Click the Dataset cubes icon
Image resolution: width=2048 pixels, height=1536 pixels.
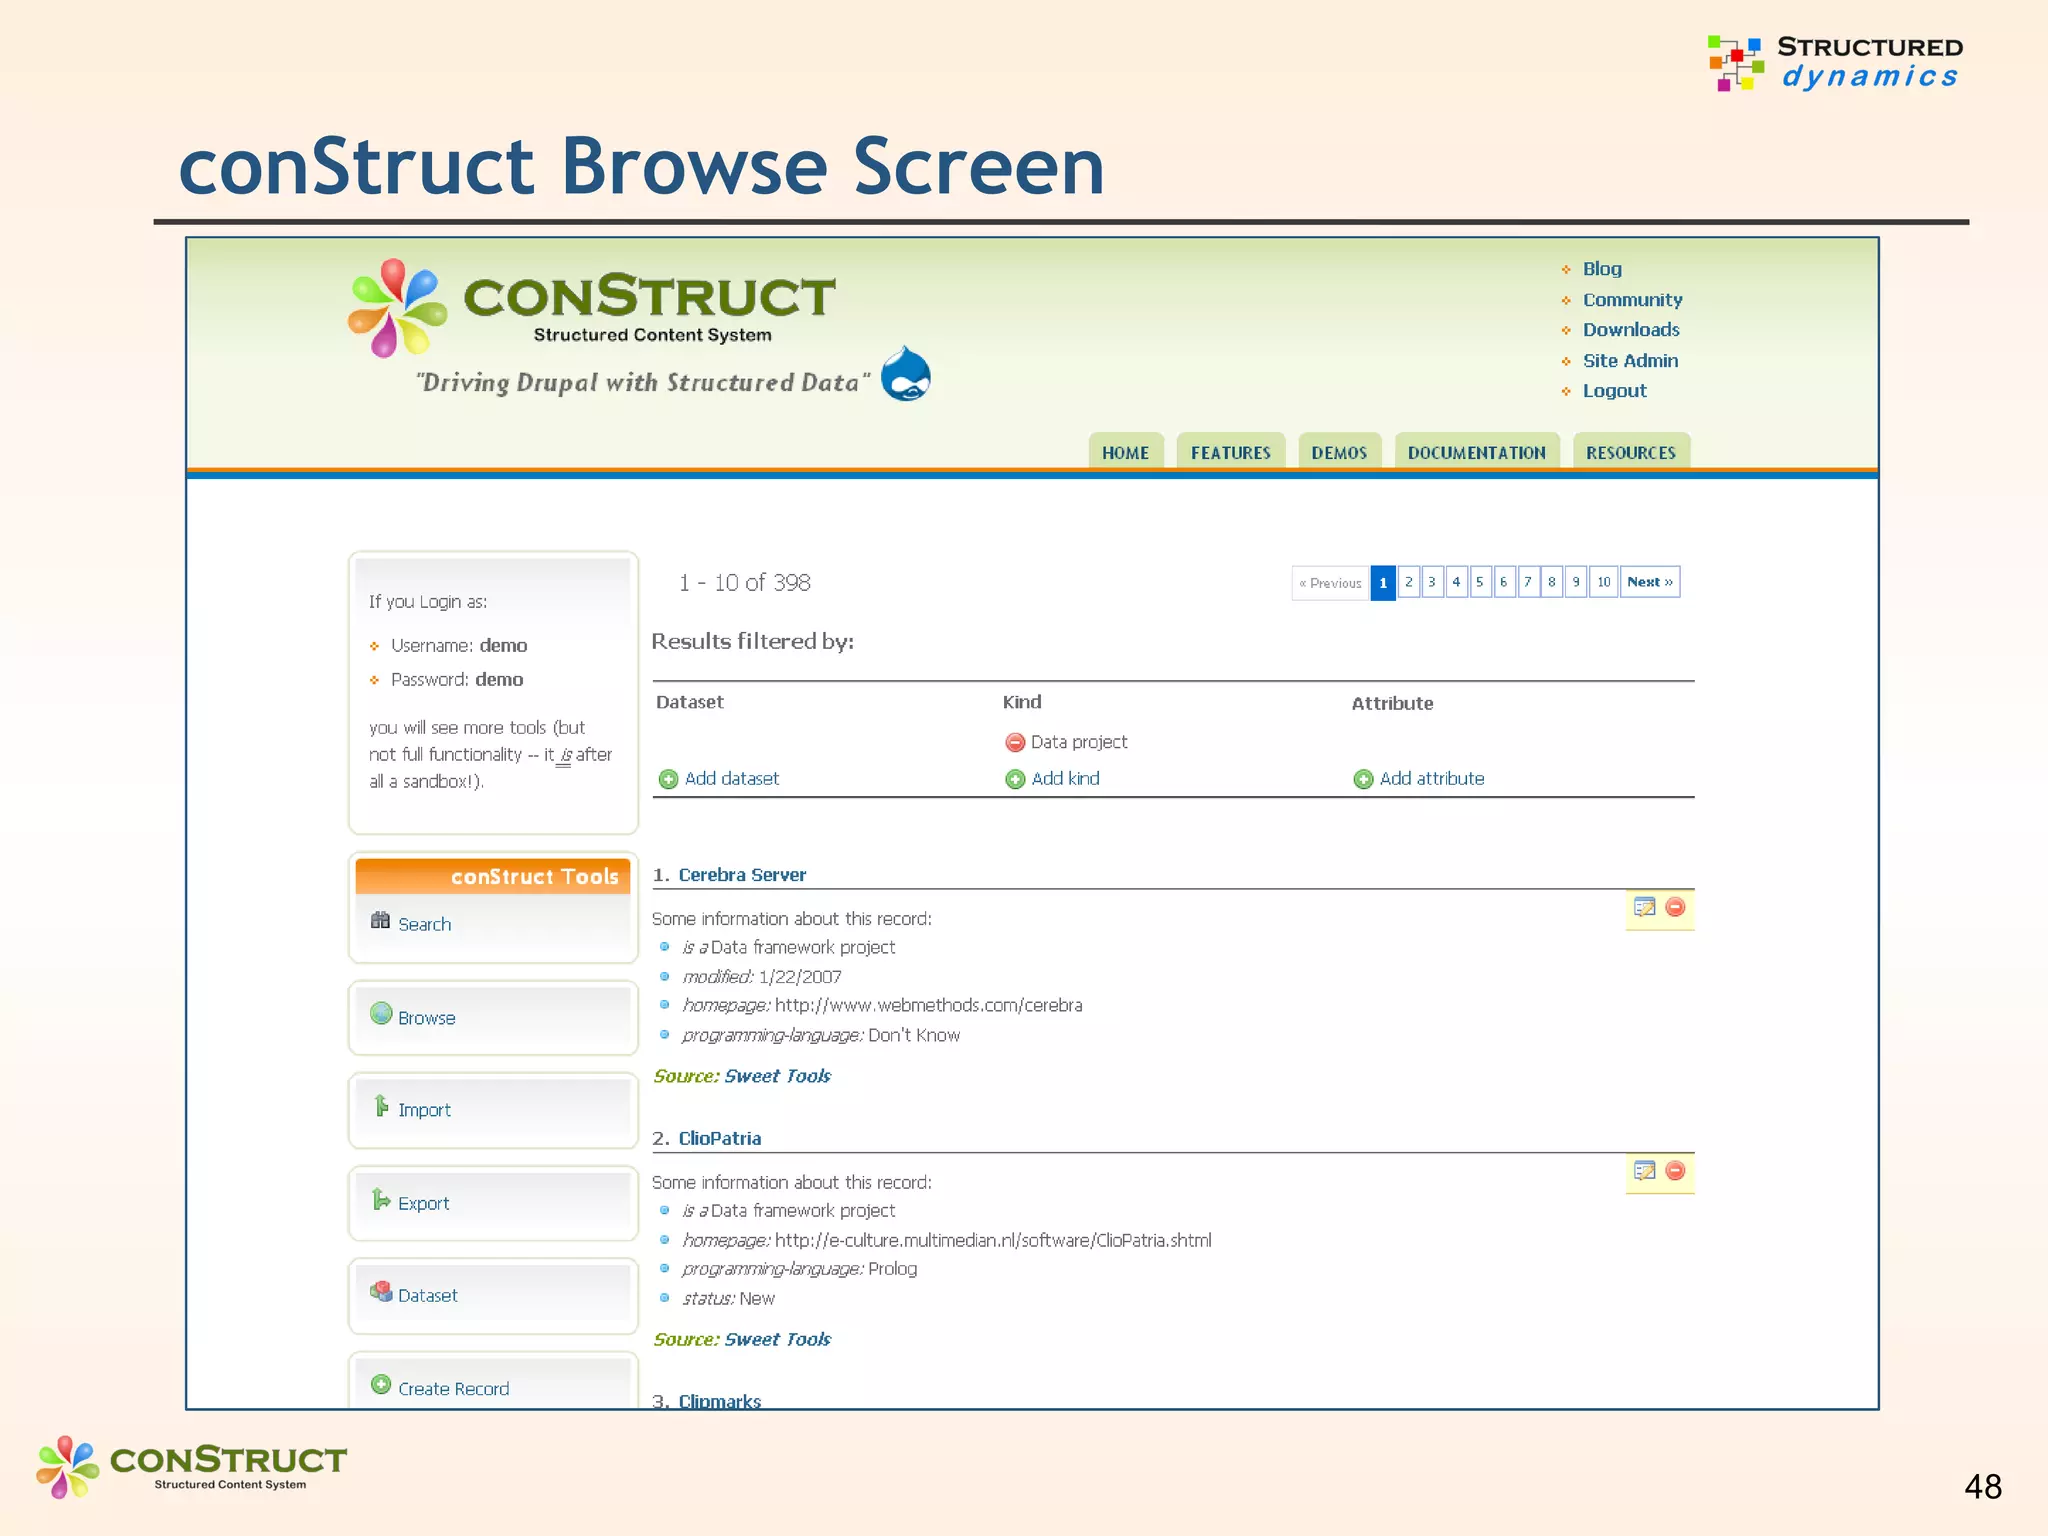point(381,1291)
